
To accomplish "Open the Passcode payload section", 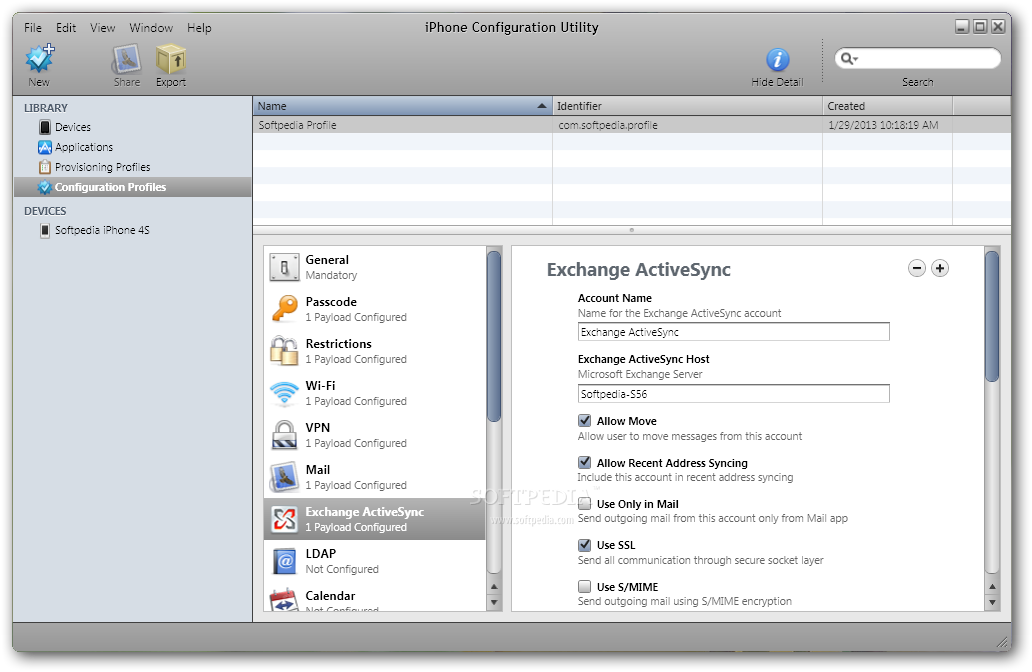I will (375, 309).
